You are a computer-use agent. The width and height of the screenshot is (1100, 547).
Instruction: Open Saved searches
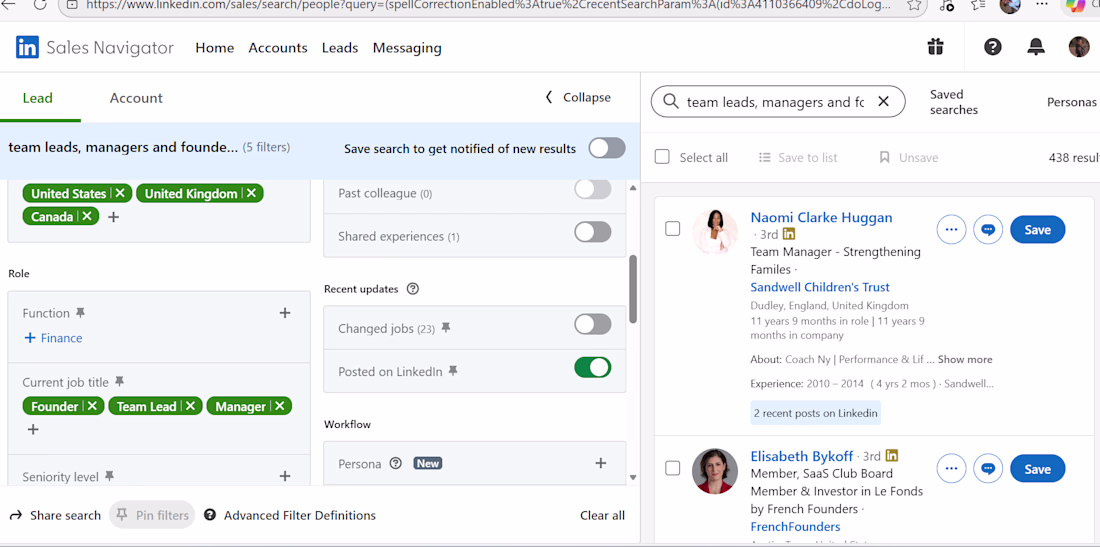click(954, 102)
